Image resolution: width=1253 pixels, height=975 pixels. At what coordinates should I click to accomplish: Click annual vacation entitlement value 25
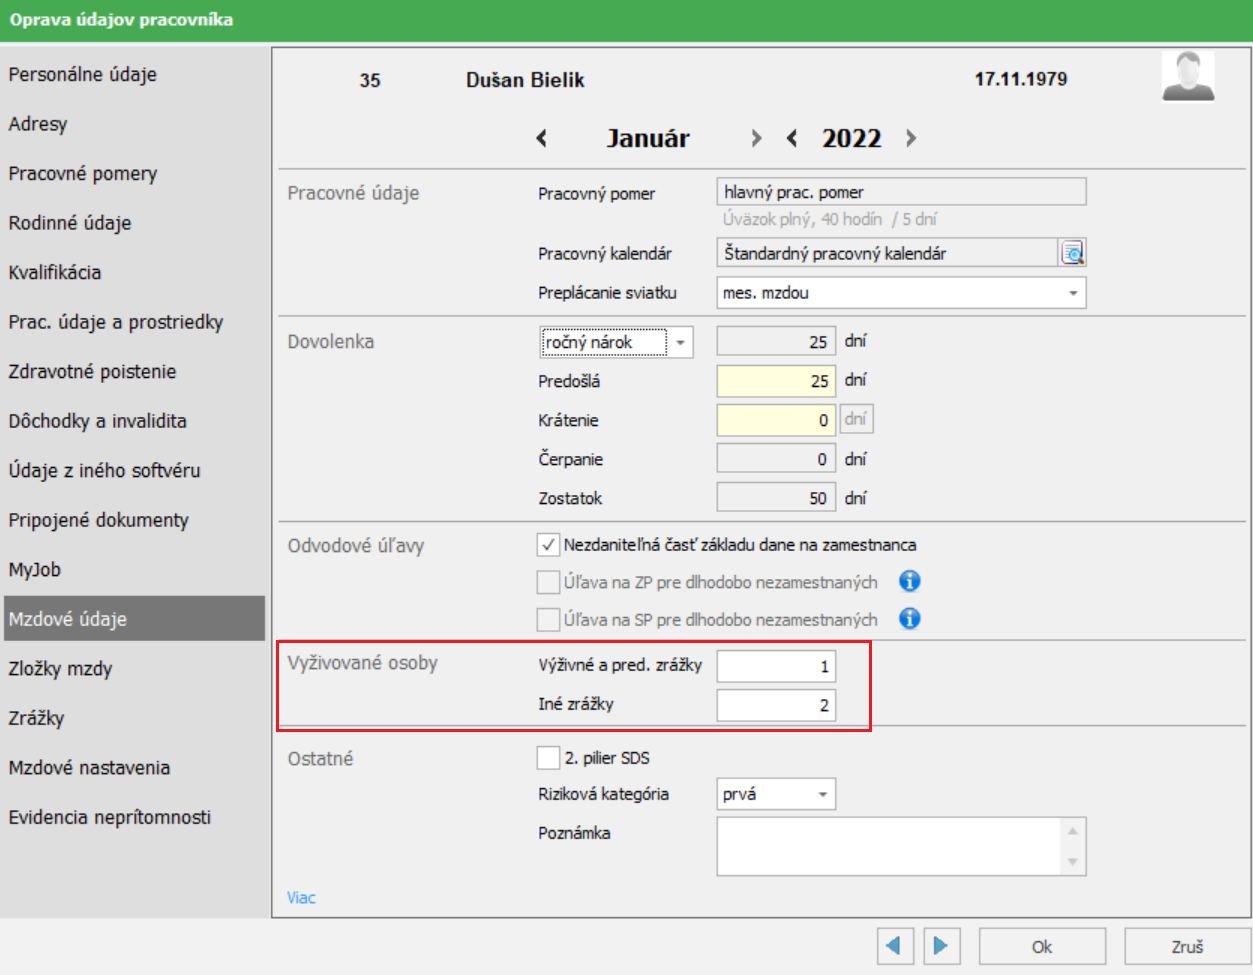776,342
